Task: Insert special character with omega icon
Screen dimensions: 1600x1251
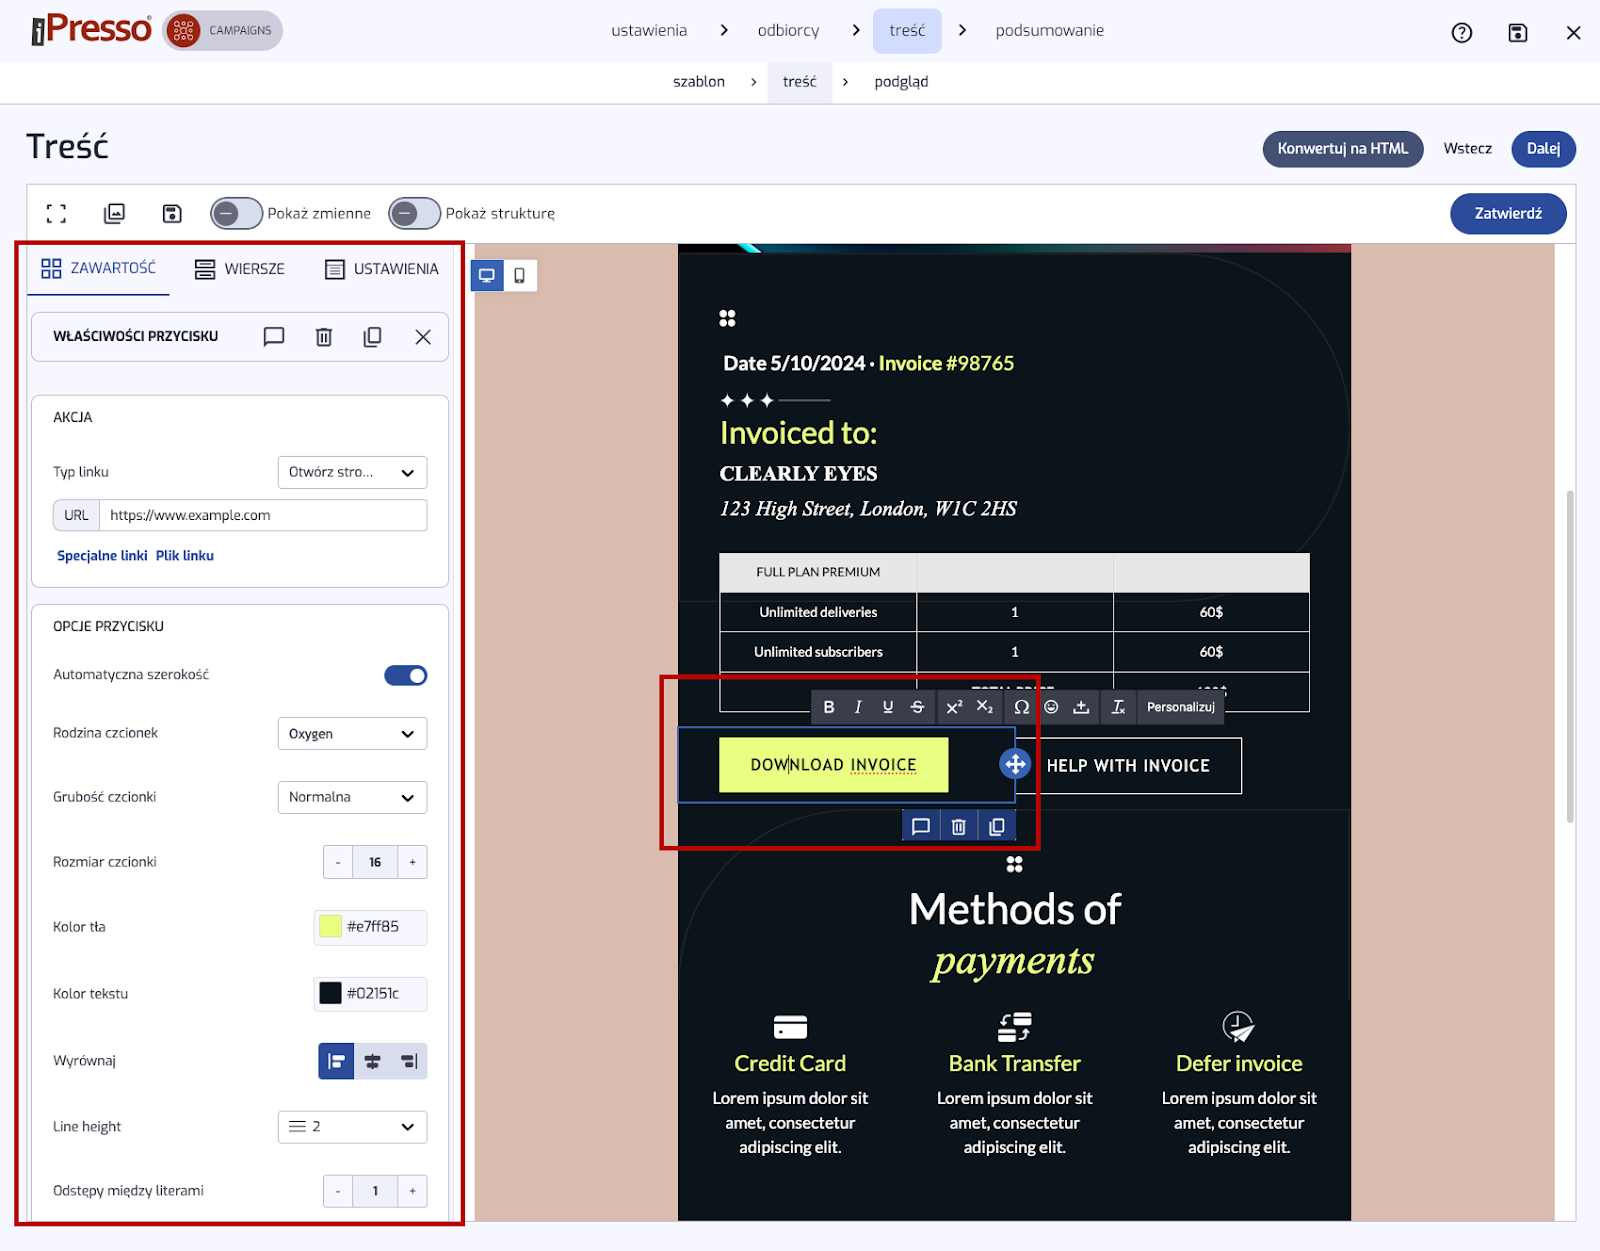Action: pyautogui.click(x=1021, y=707)
